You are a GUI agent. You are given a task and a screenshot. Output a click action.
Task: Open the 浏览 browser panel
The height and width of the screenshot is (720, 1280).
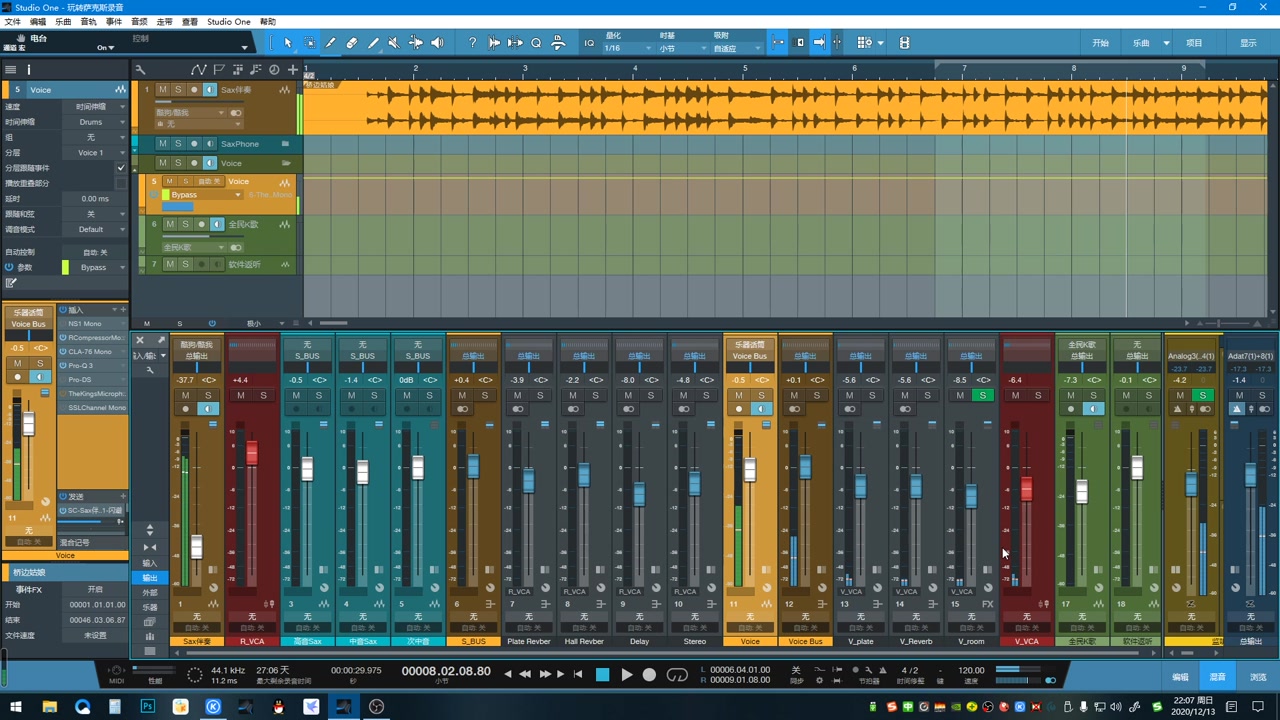[1257, 677]
